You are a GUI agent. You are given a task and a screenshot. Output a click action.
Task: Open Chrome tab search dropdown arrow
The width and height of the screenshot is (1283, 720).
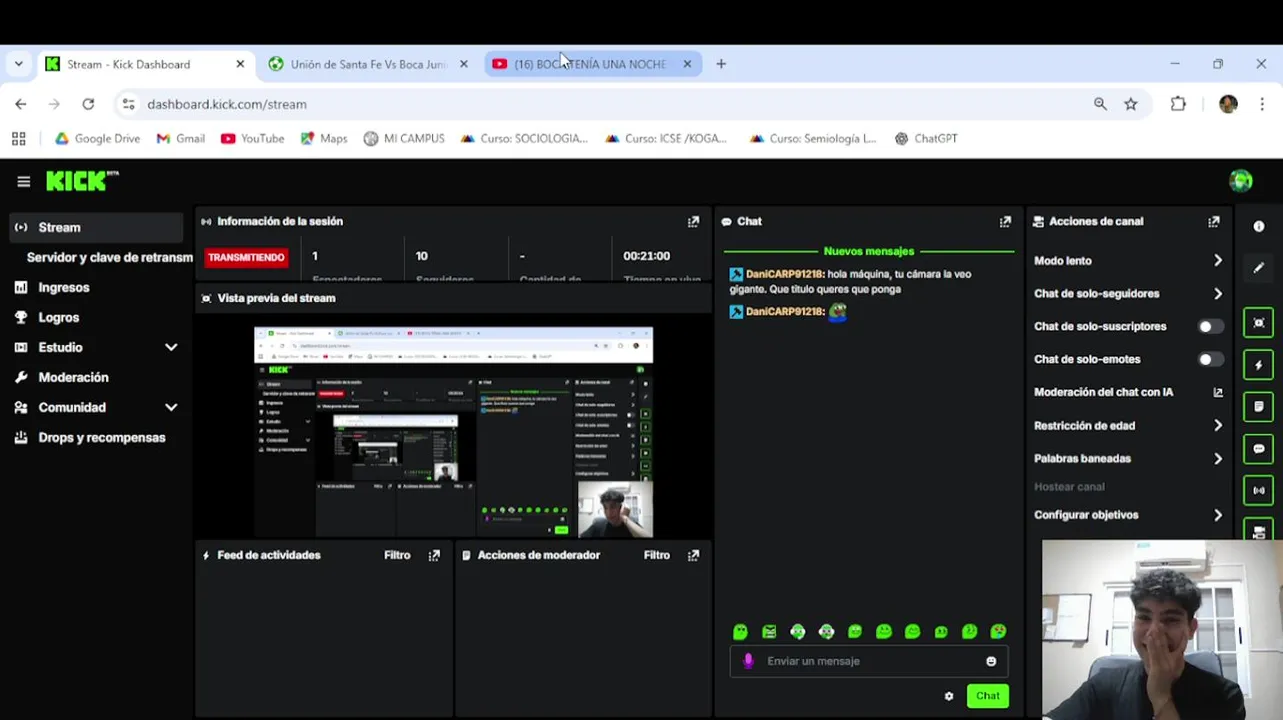18,64
